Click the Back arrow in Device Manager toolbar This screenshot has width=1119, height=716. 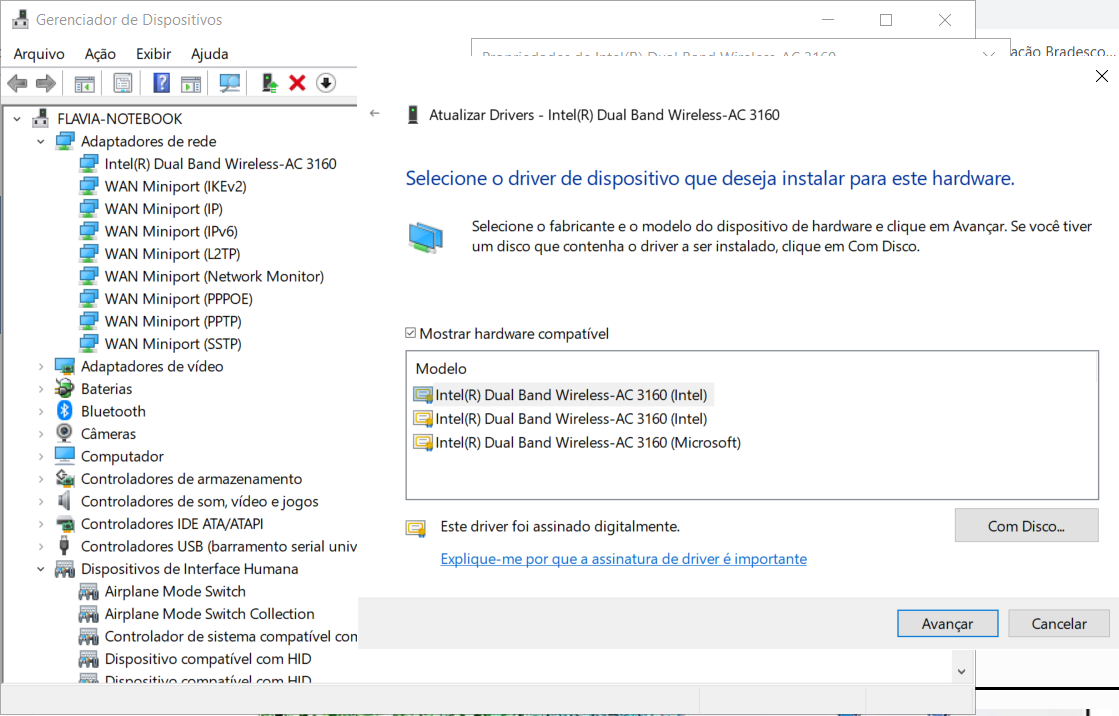pos(17,84)
